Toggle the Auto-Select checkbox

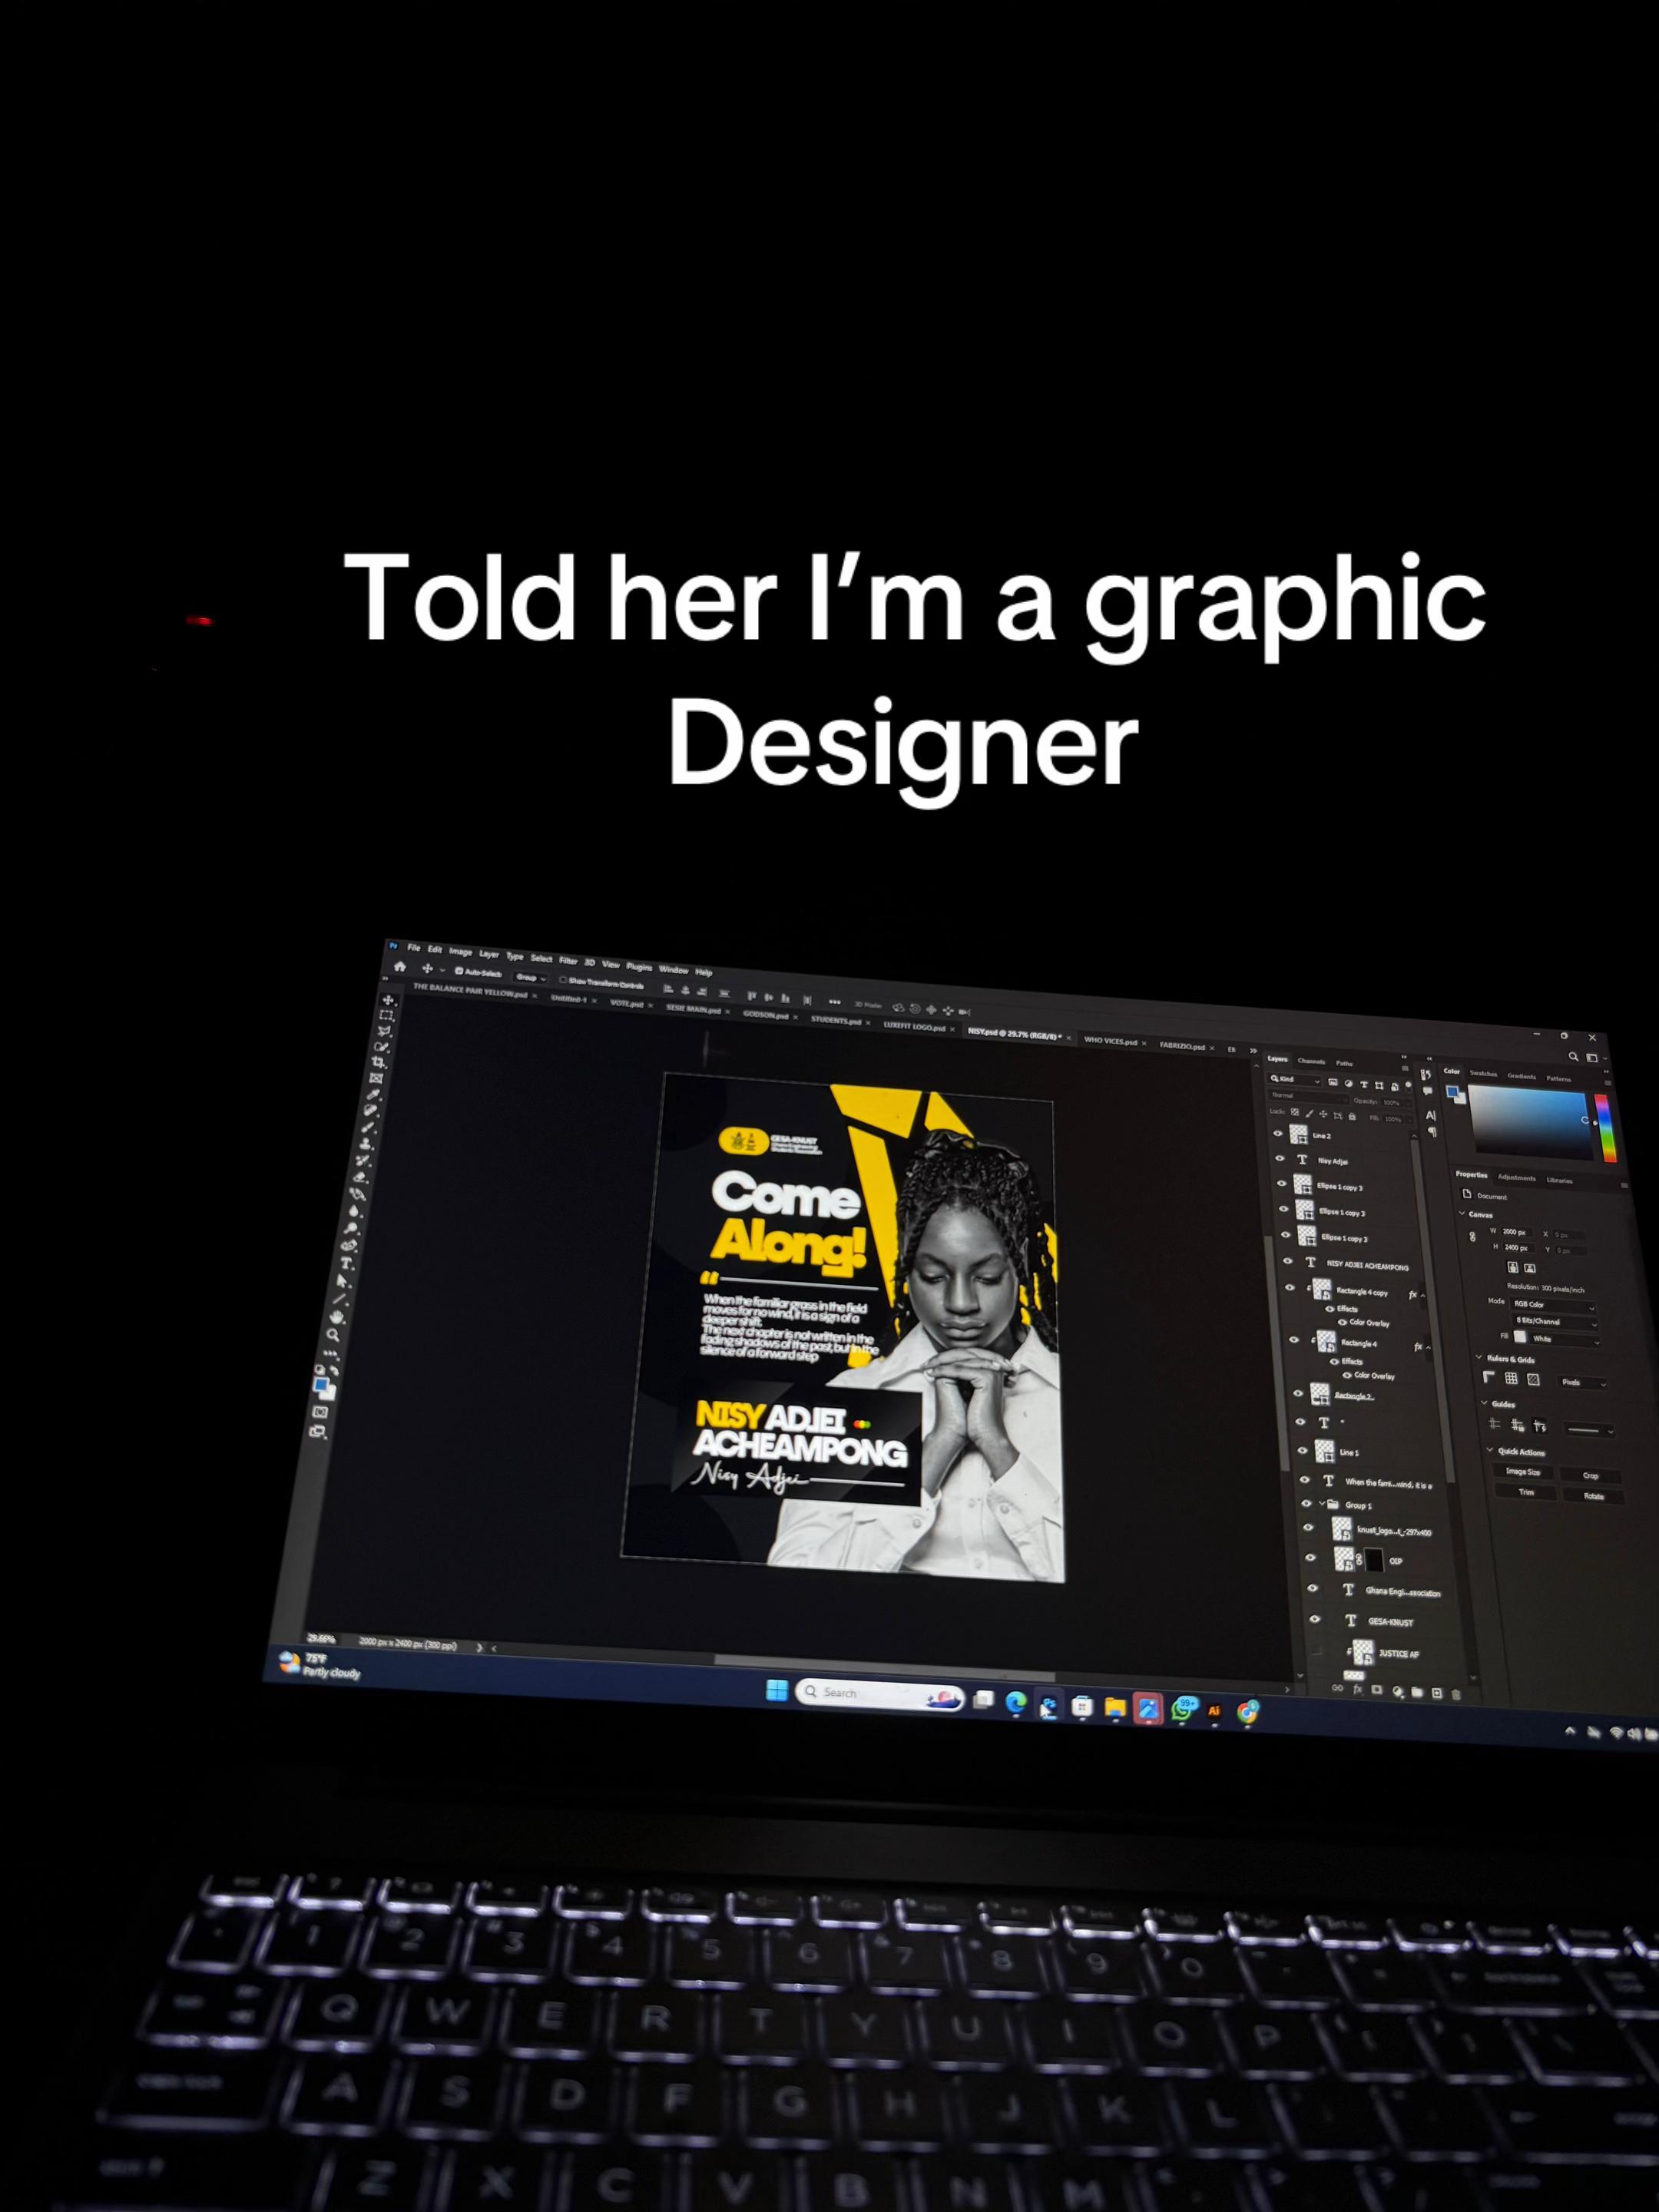[x=460, y=971]
